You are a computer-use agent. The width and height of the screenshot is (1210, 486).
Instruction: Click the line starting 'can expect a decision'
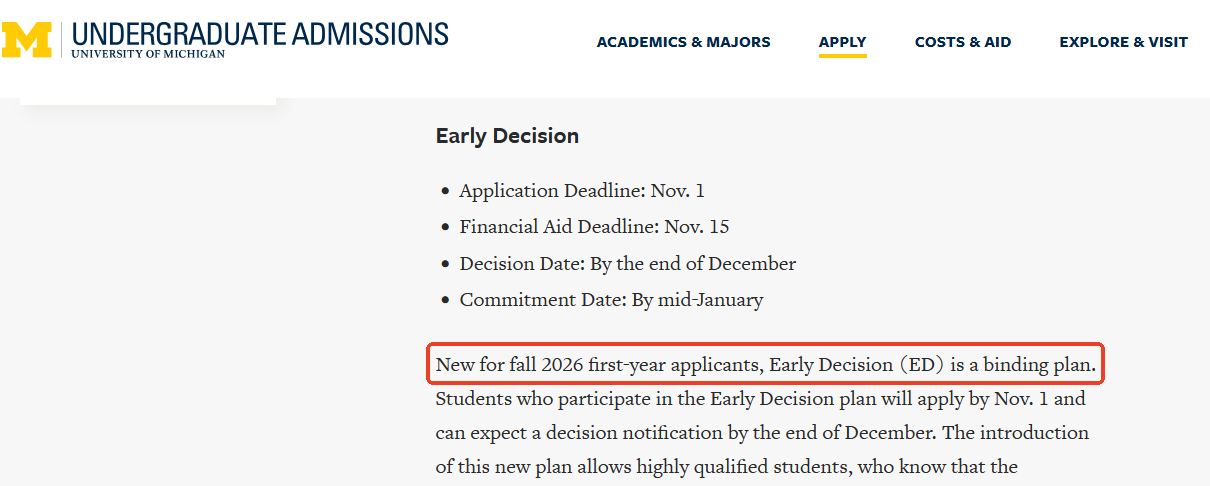pyautogui.click(x=760, y=433)
